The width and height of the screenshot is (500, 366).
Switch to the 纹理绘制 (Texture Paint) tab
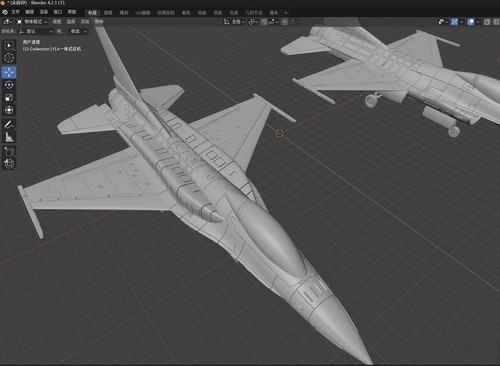click(x=166, y=13)
